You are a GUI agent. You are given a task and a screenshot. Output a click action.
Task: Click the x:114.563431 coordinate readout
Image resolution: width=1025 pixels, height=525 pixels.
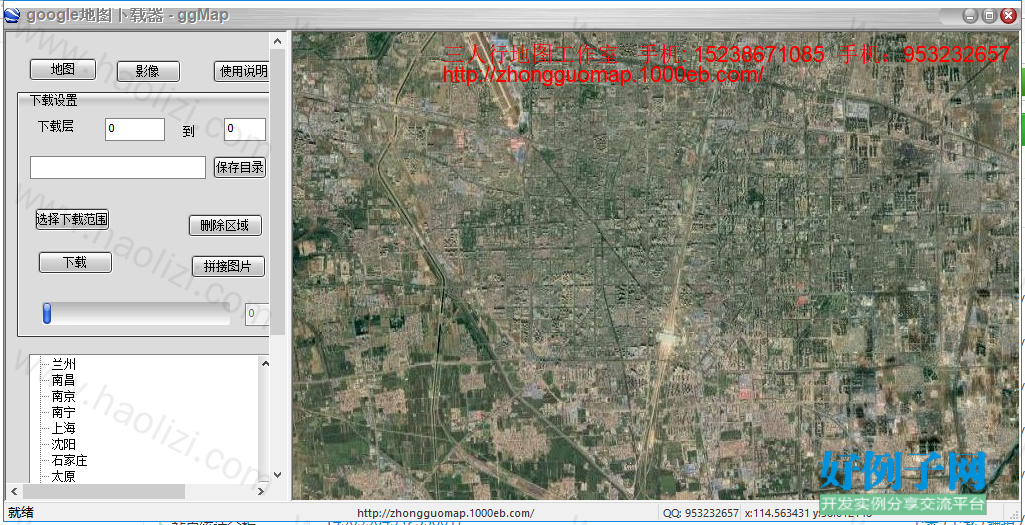[777, 513]
